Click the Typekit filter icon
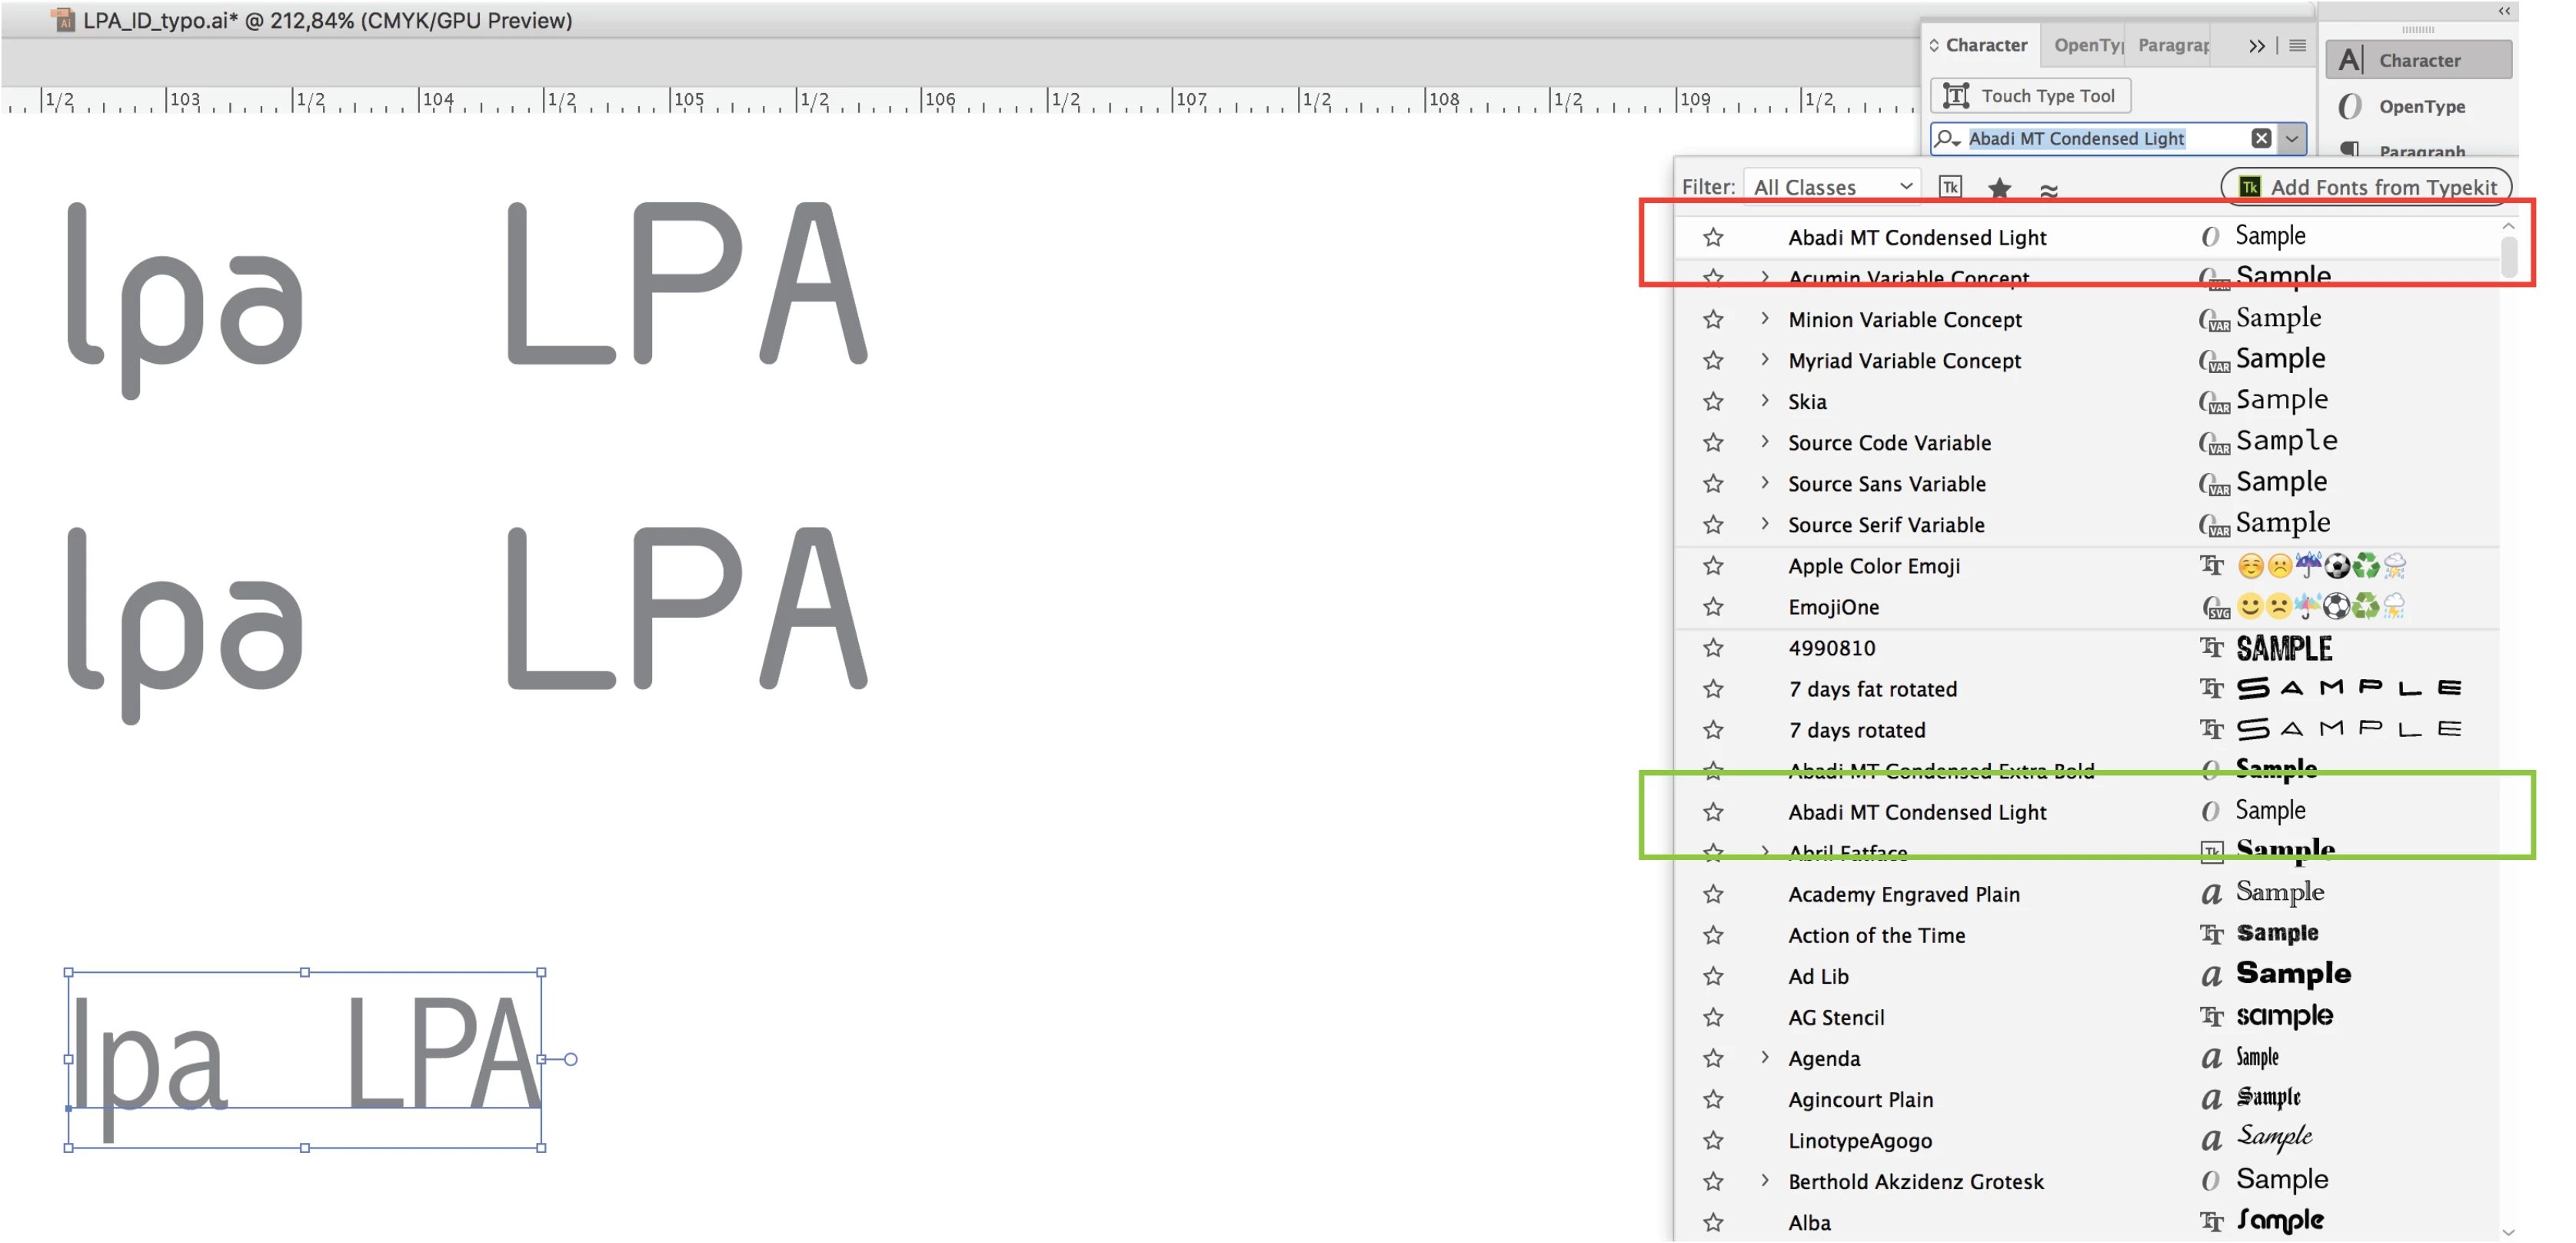The width and height of the screenshot is (2576, 1243). pyautogui.click(x=1950, y=187)
